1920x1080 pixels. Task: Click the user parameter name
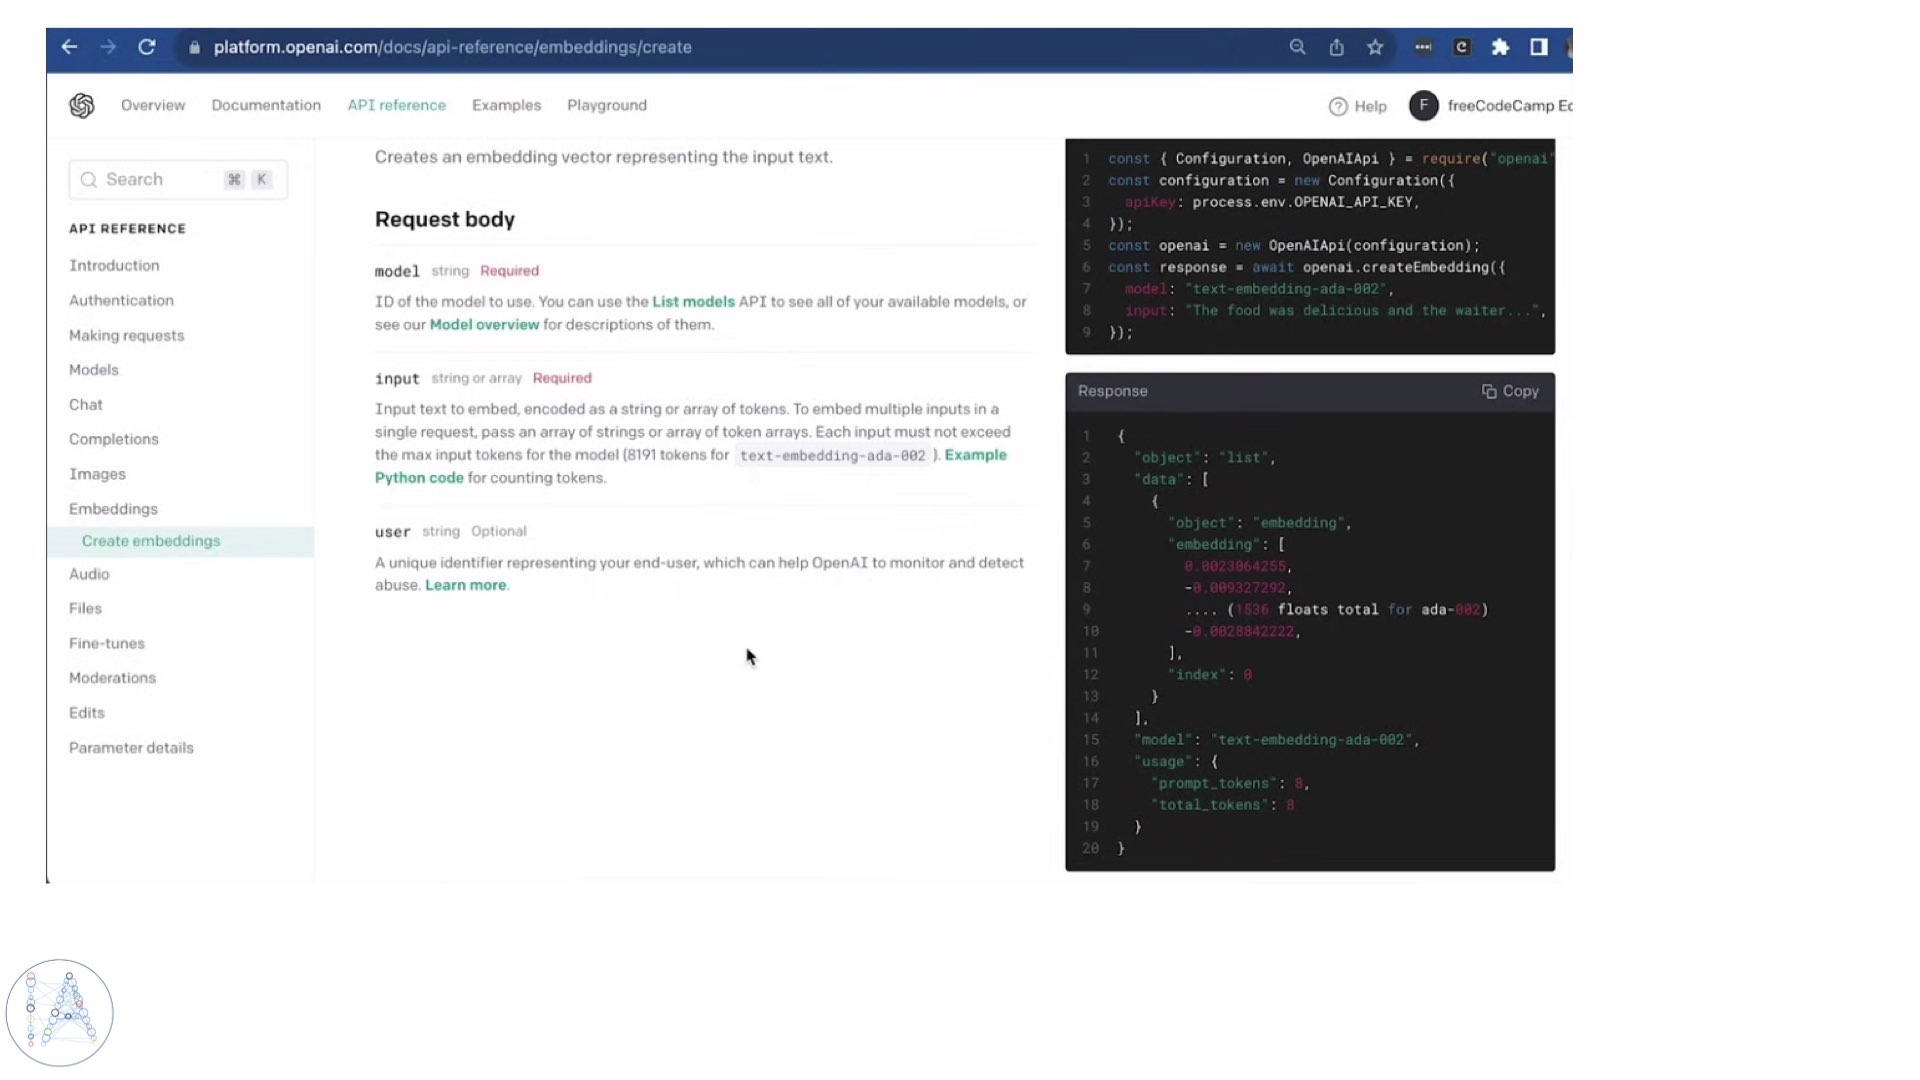pos(392,531)
